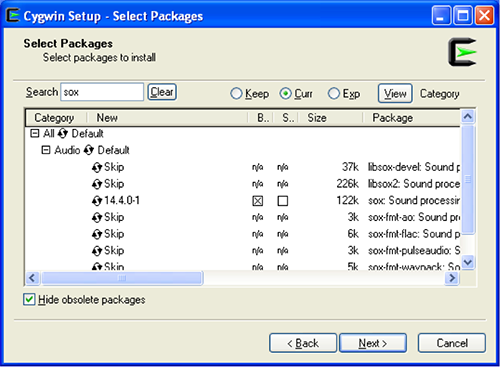Cancel the Cygwin setup
The height and width of the screenshot is (367, 500).
pos(452,343)
